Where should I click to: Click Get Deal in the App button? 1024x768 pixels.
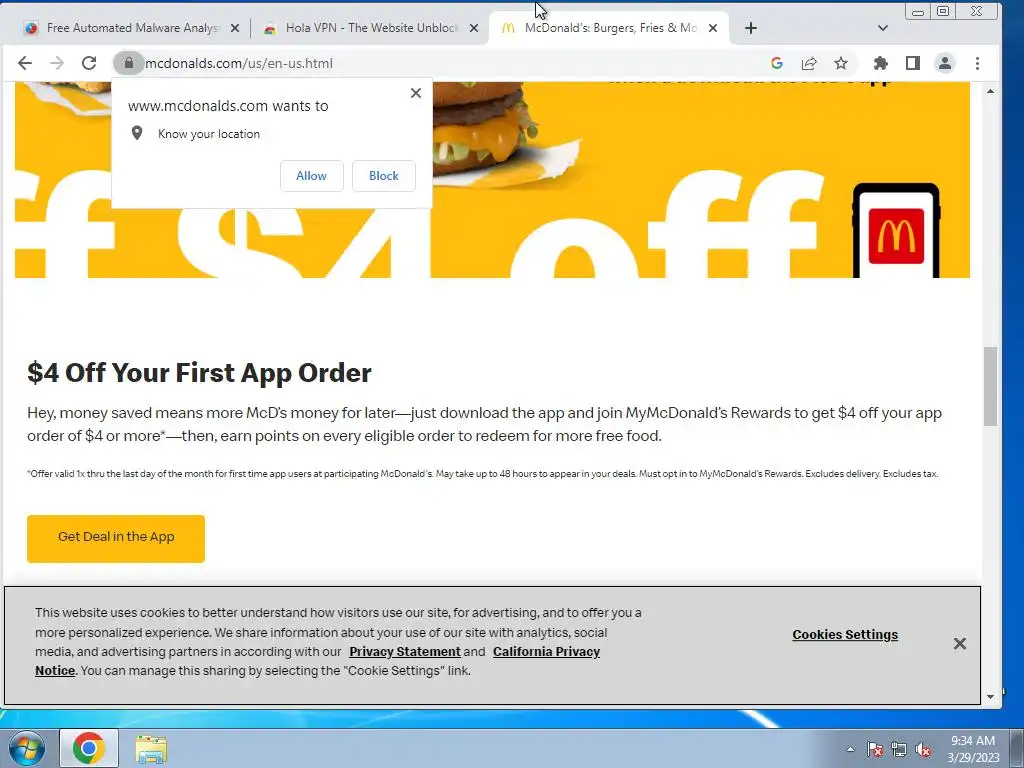116,538
